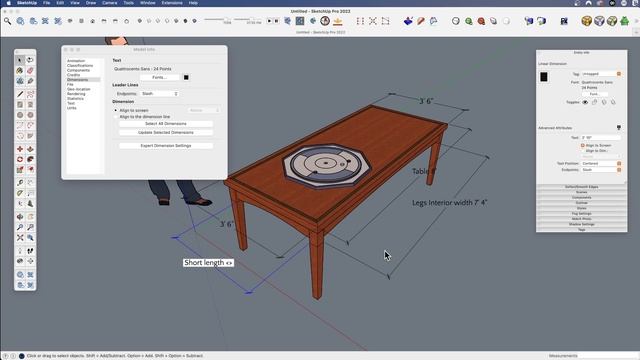Open the Extensions menu
640x360 pixels.
pyautogui.click(x=172, y=3)
